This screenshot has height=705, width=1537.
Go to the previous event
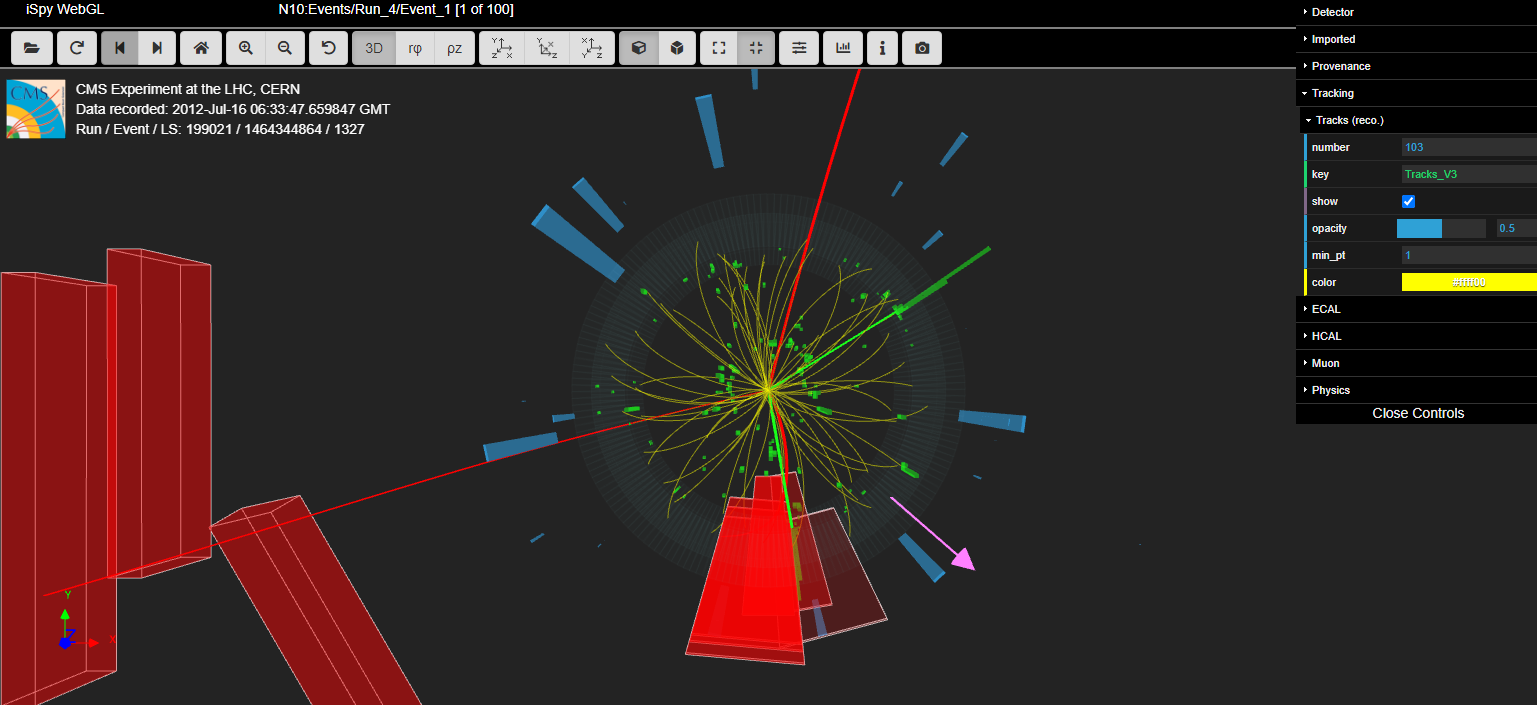coord(120,48)
